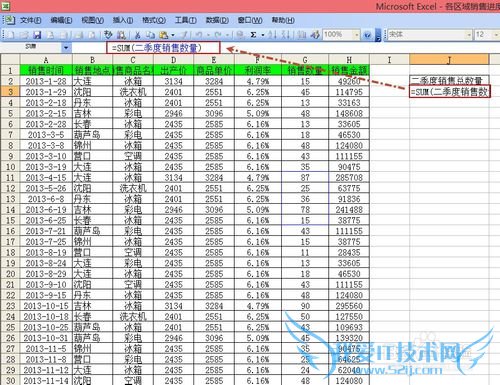Click the Excel Help question icon
The width and height of the screenshot is (500, 385).
coord(367,35)
